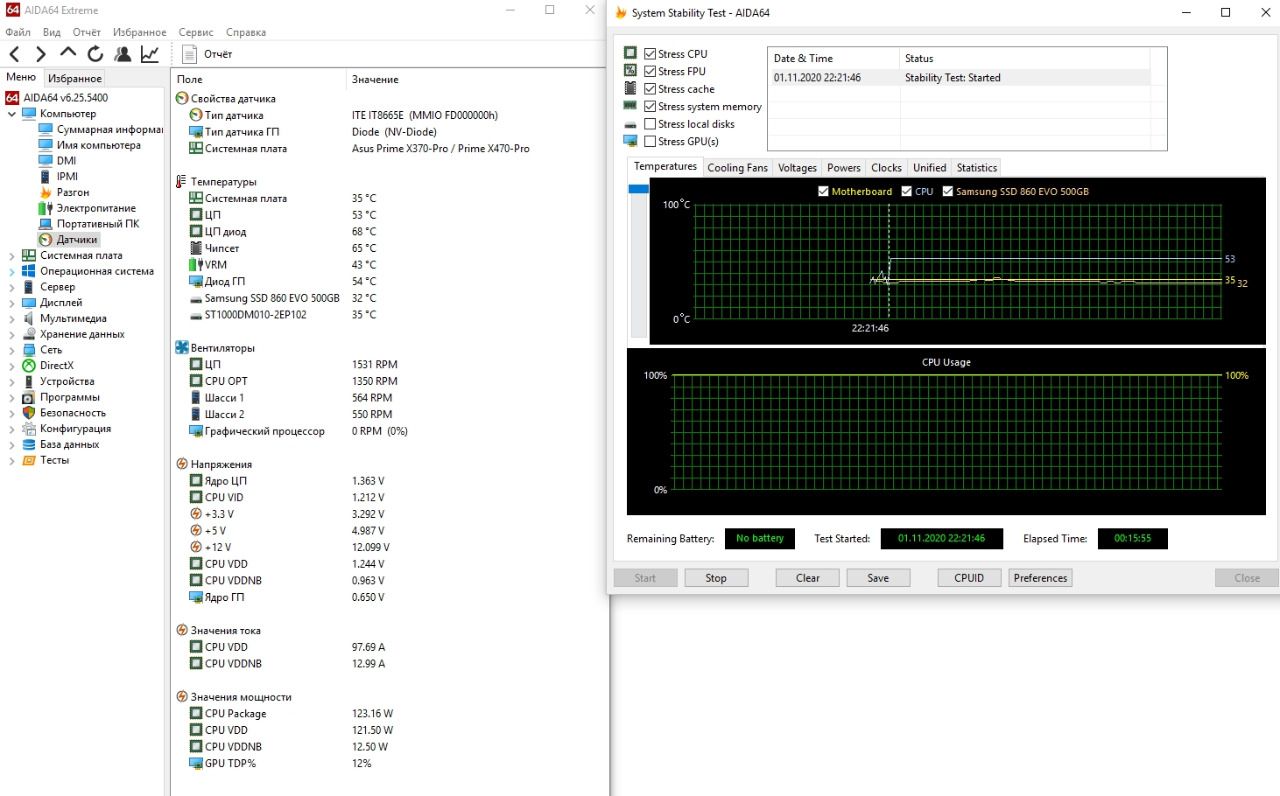1280x796 pixels.
Task: Click the blue graph scale slider
Action: (x=638, y=188)
